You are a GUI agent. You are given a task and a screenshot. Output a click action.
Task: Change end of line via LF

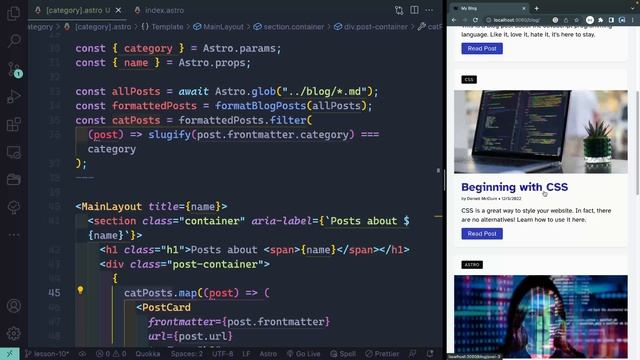[246, 353]
